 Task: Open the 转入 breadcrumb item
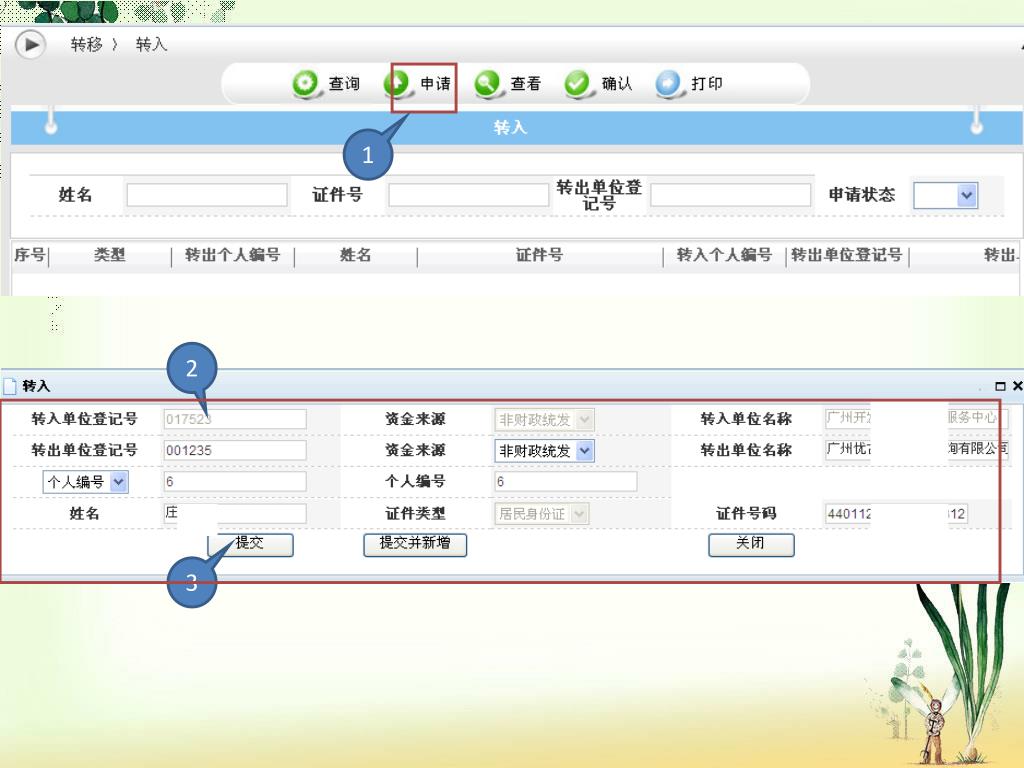[152, 44]
